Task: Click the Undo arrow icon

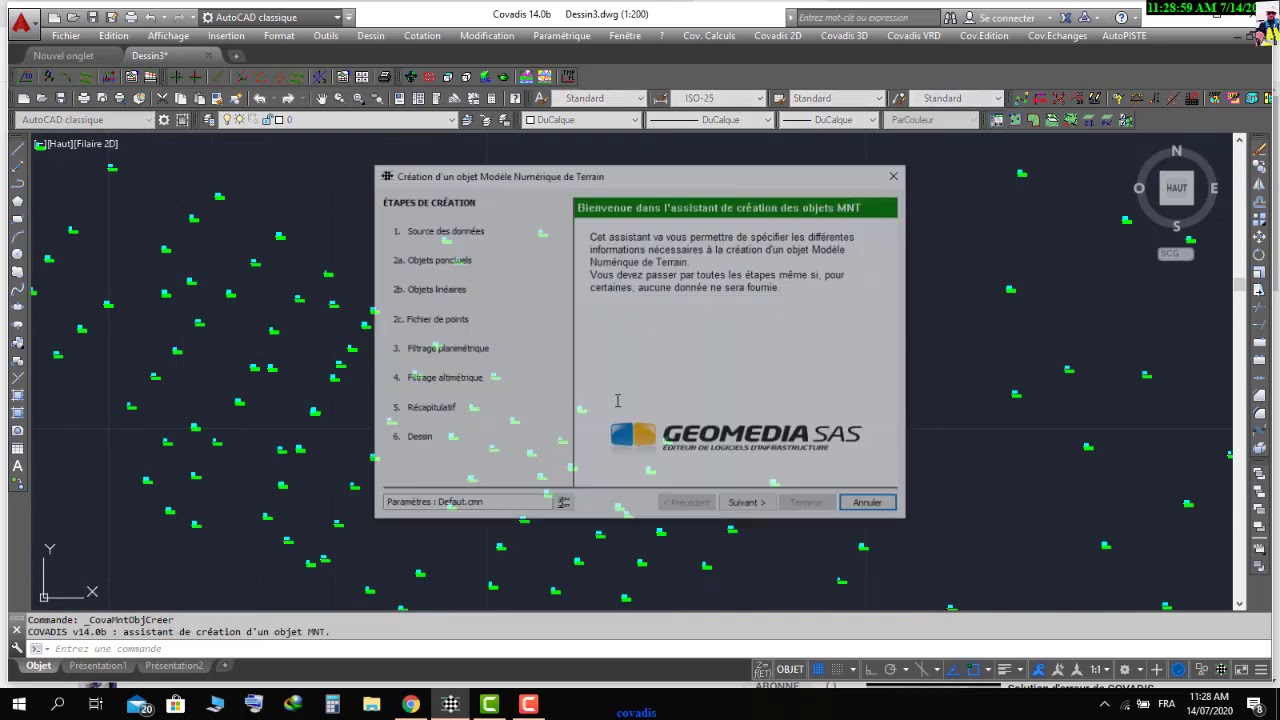Action: click(x=260, y=98)
